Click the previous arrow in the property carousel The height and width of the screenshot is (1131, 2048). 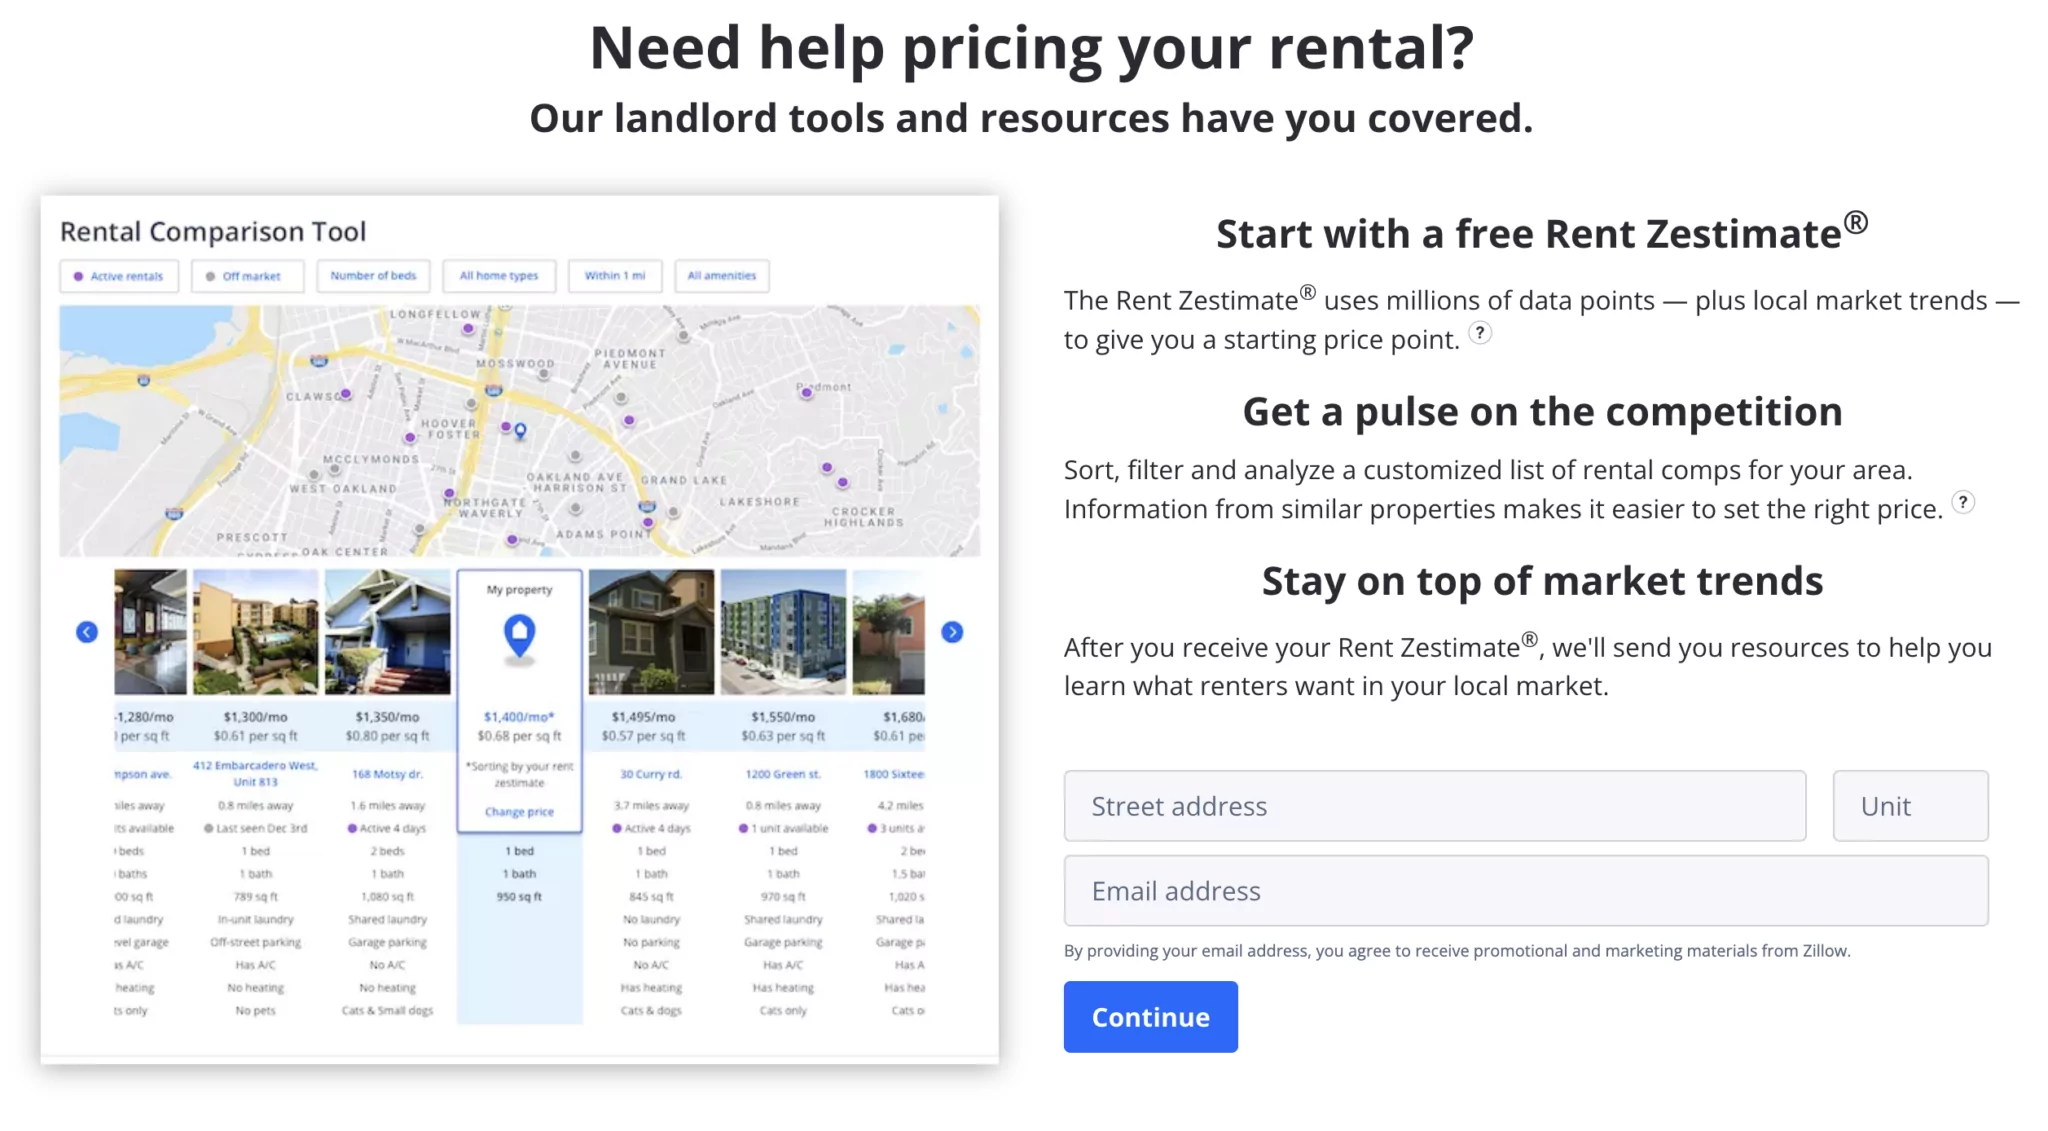[x=87, y=632]
